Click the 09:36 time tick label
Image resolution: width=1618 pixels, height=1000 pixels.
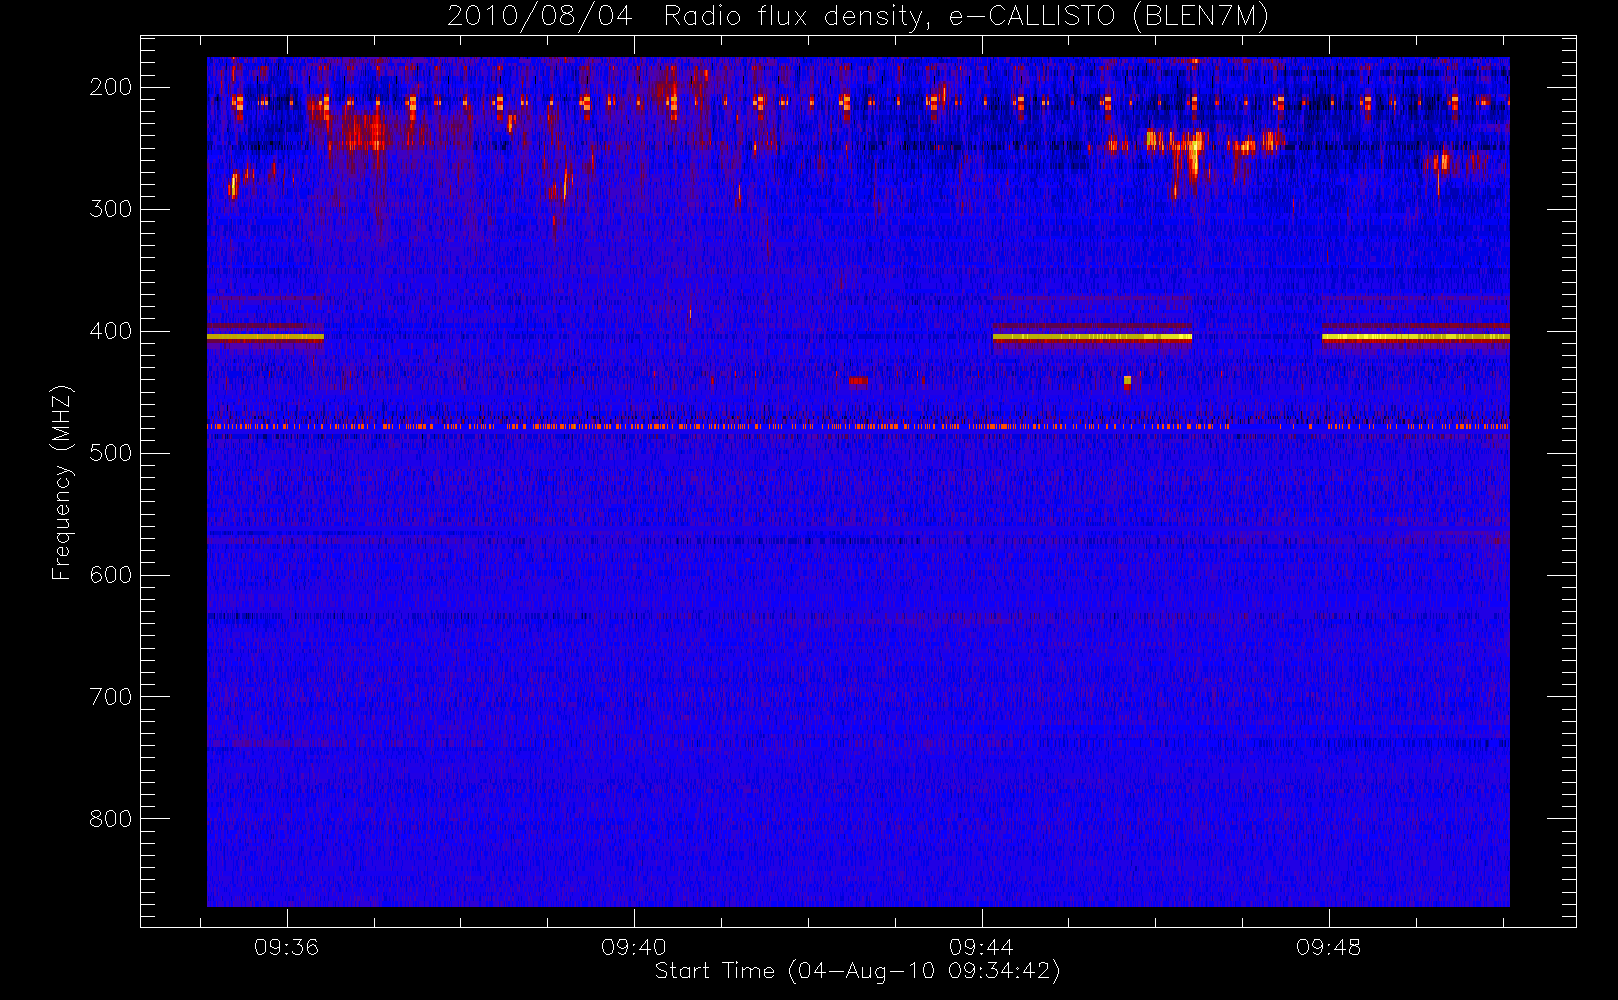(x=286, y=947)
